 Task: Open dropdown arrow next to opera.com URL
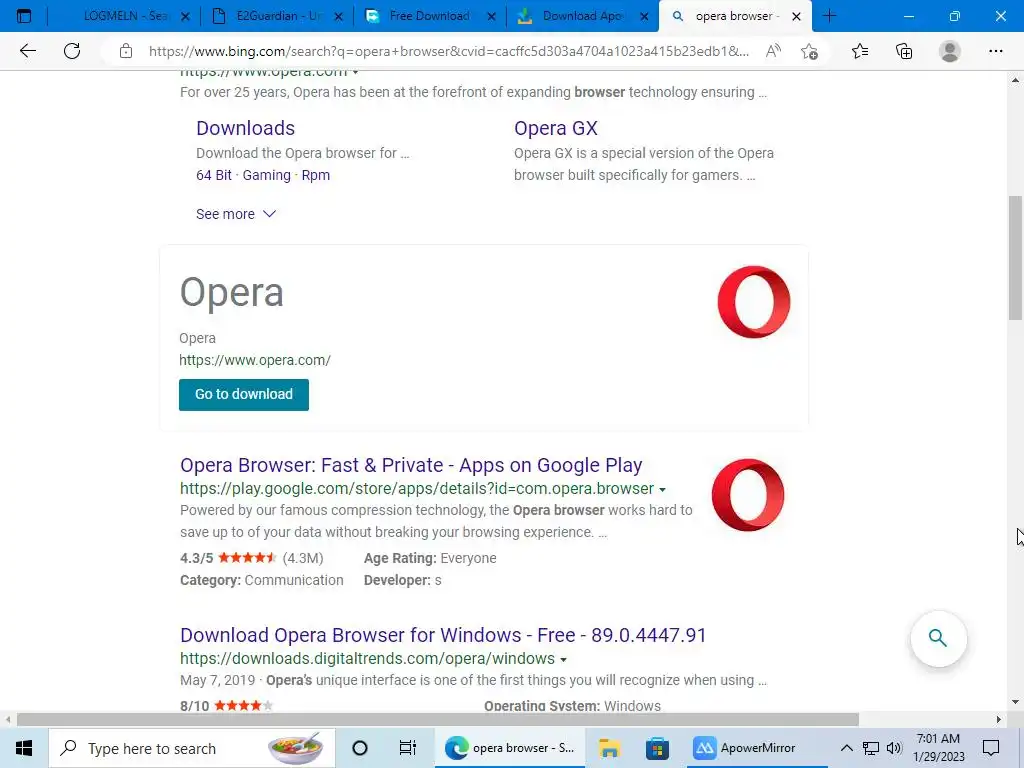point(355,72)
